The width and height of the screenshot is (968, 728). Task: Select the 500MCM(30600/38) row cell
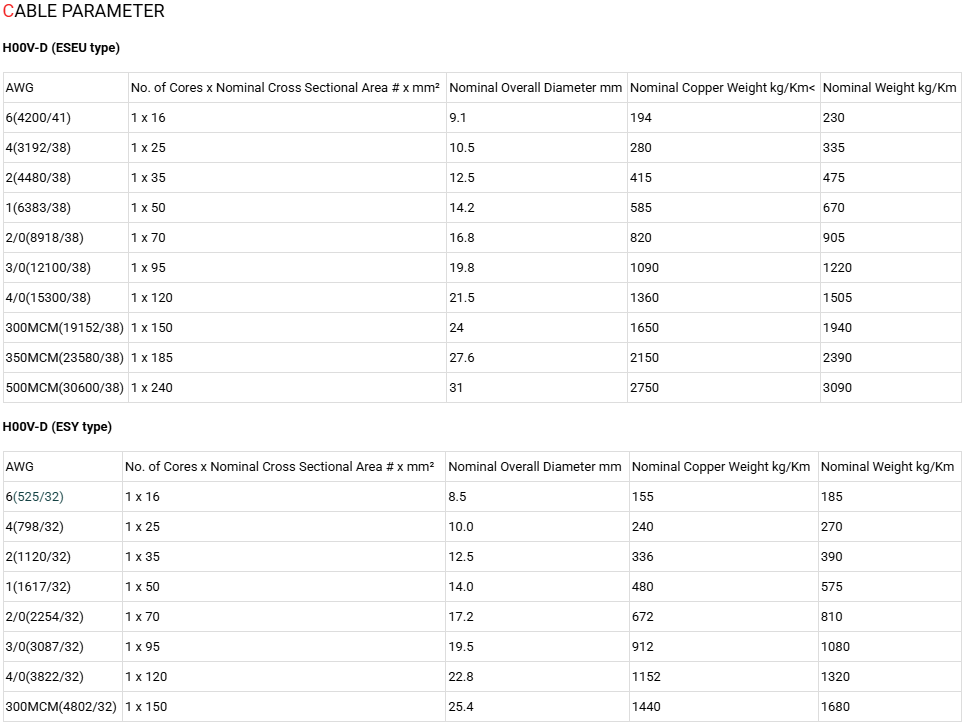click(x=66, y=388)
